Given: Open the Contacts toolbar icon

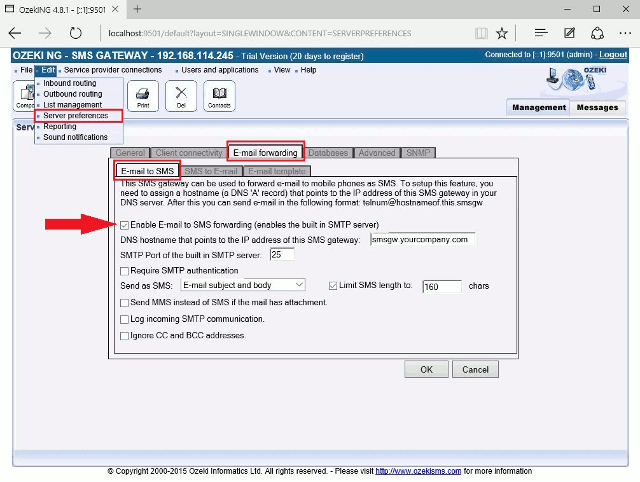Looking at the screenshot, I should coord(219,96).
